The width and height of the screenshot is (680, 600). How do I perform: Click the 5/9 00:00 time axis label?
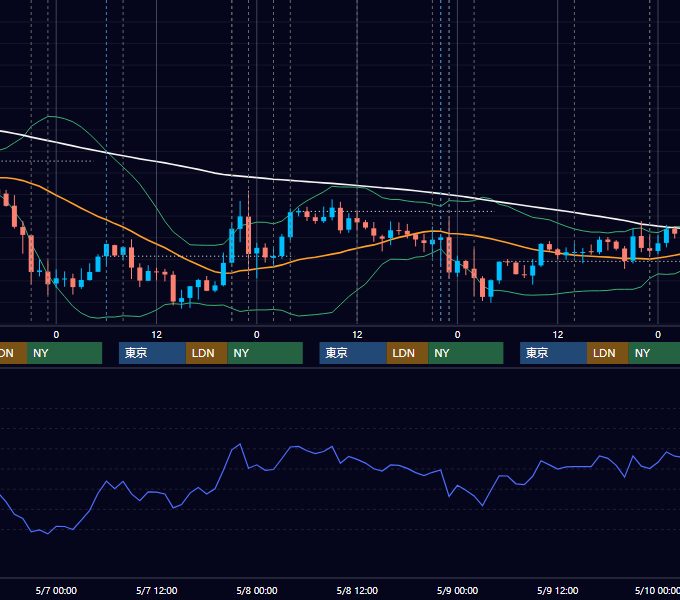(458, 590)
